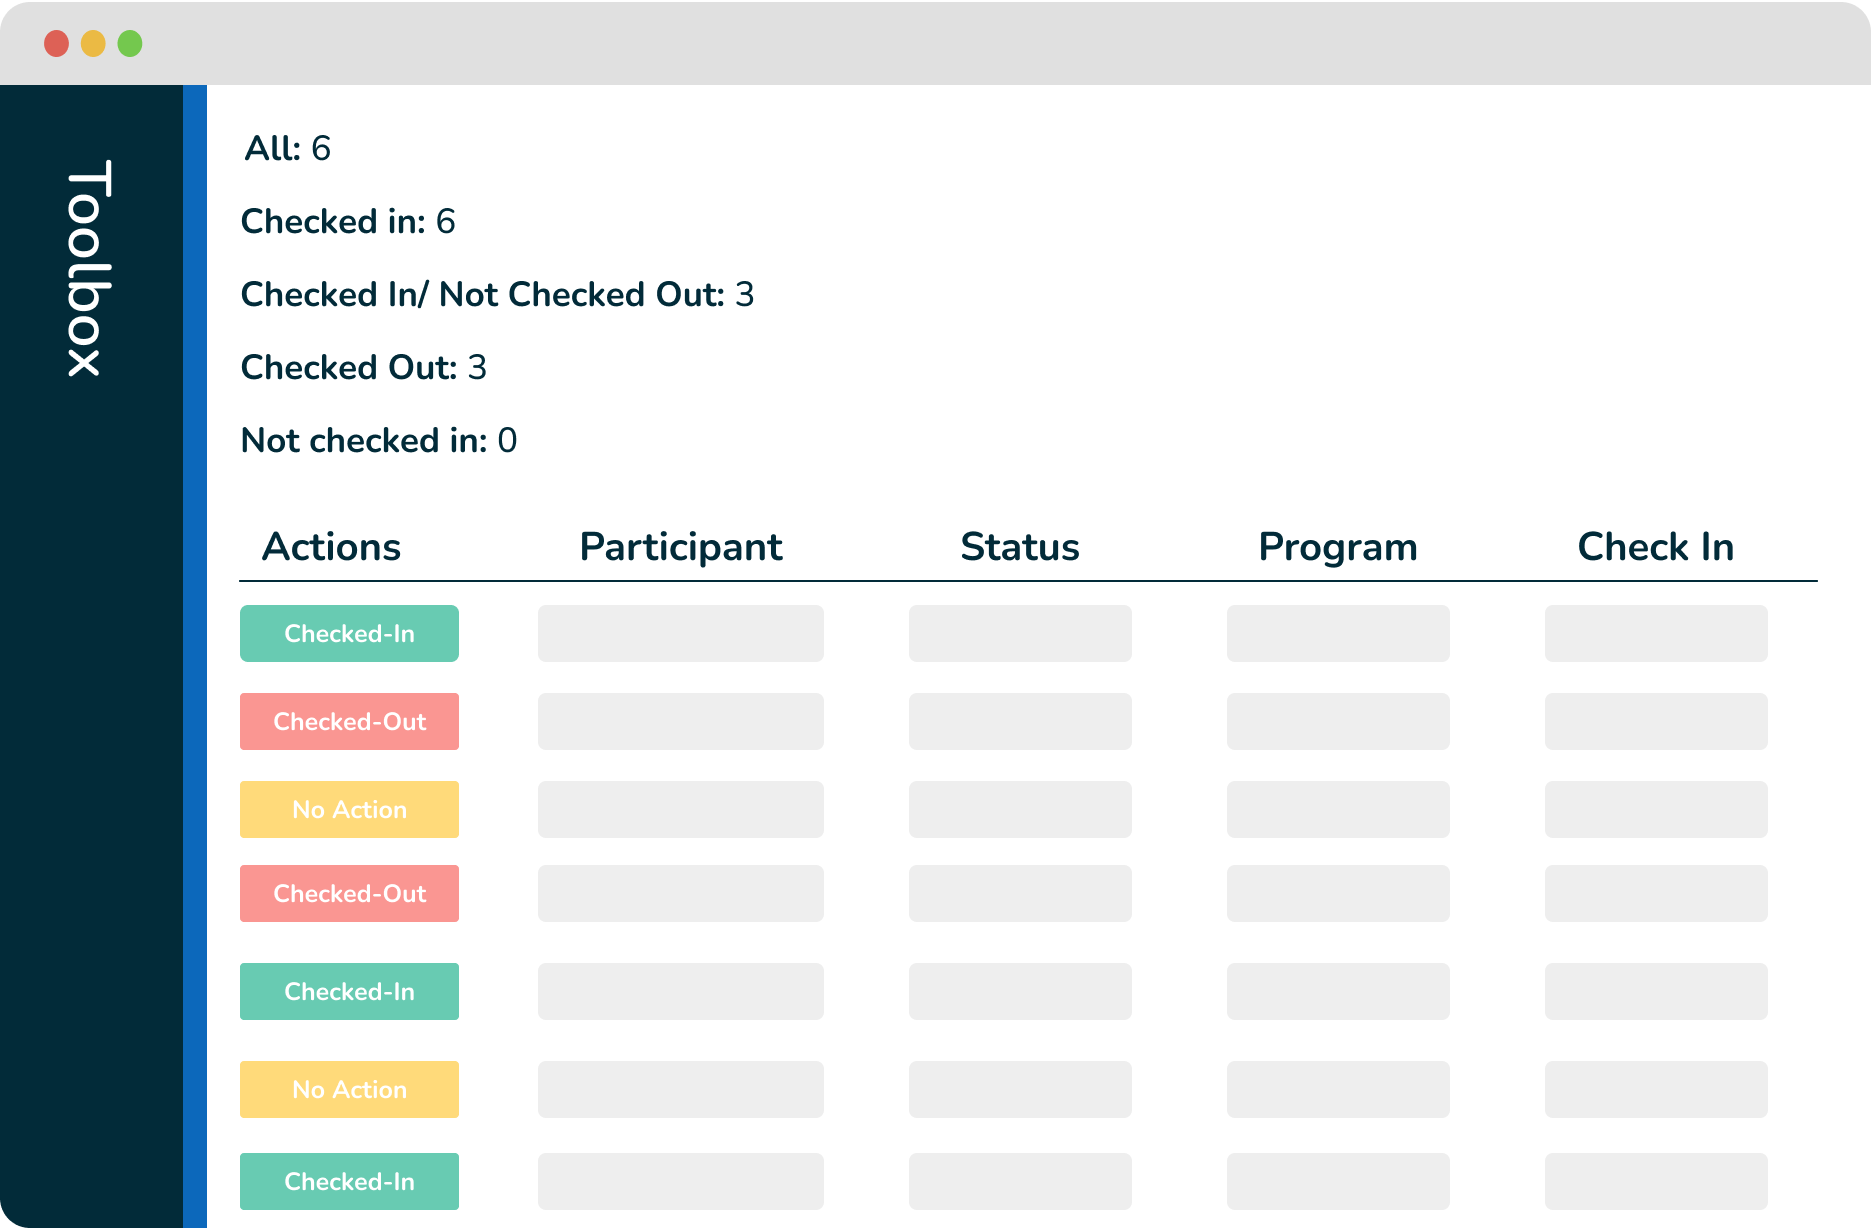Sort the table by Participant column
Viewport: 1871px width, 1228px height.
680,546
